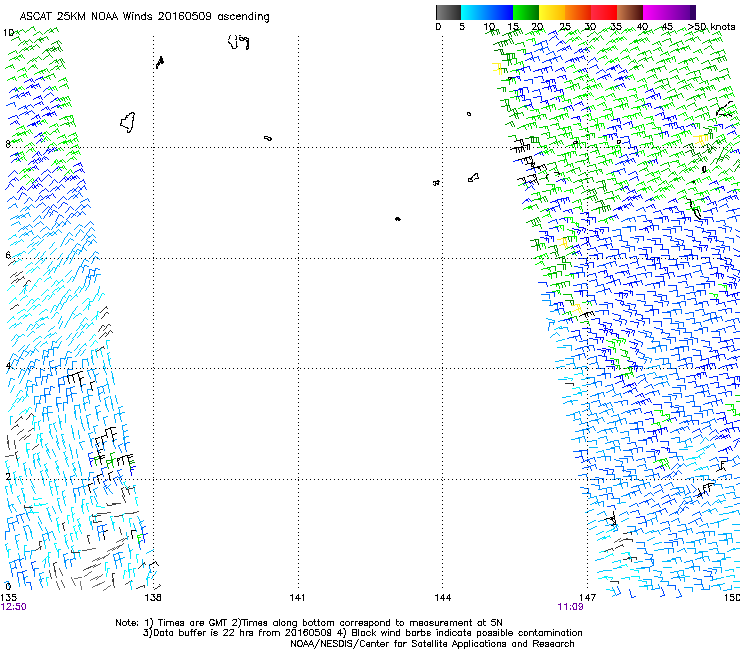Click the latitude label '6'

[8, 255]
